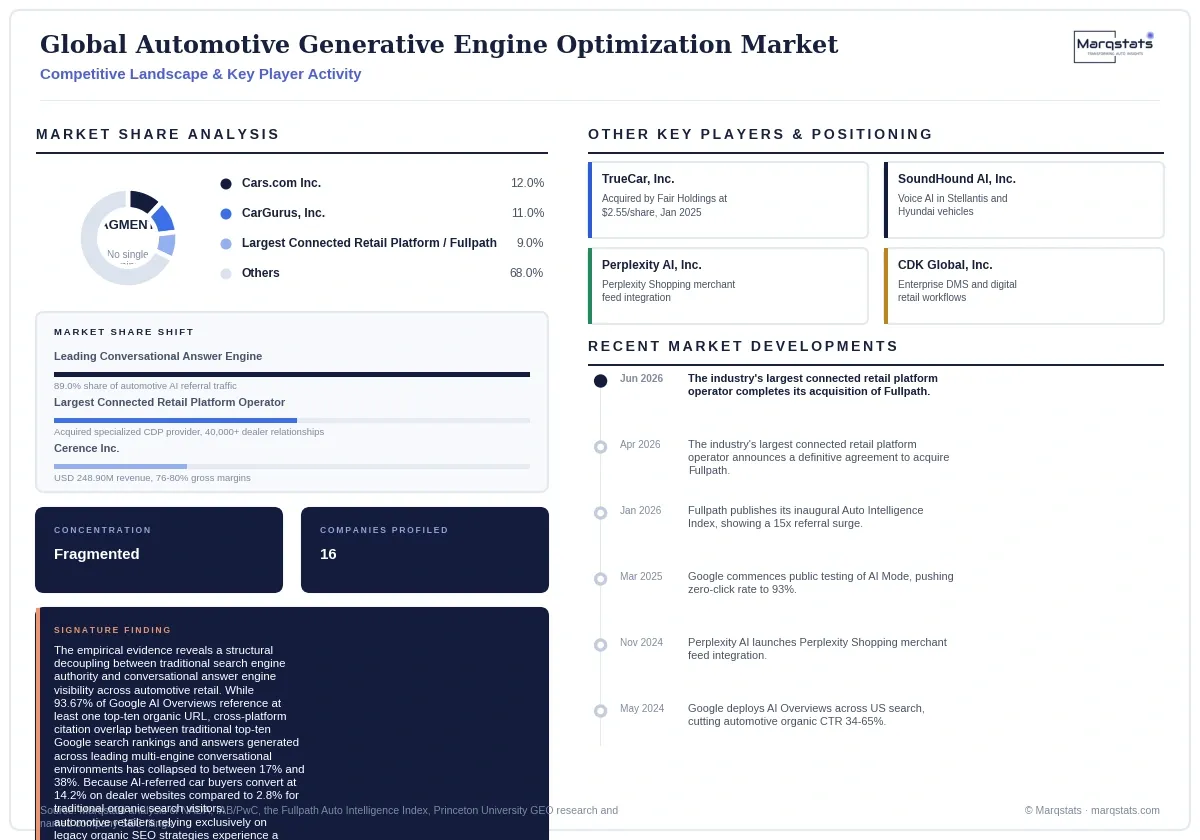Click the Competitive Landscape & Key Player Activity subtitle
The width and height of the screenshot is (1200, 840).
click(x=200, y=74)
